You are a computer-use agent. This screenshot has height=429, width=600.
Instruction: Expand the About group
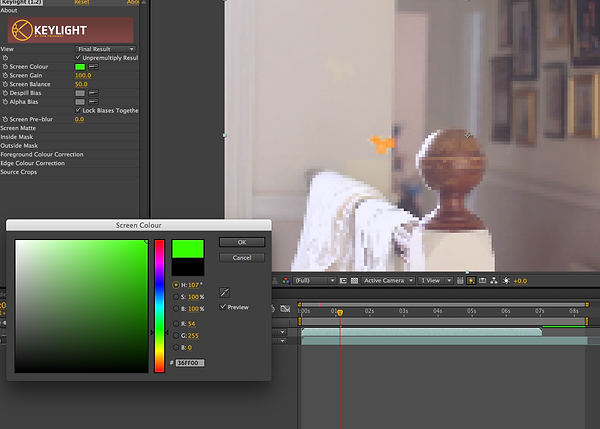tap(9, 11)
